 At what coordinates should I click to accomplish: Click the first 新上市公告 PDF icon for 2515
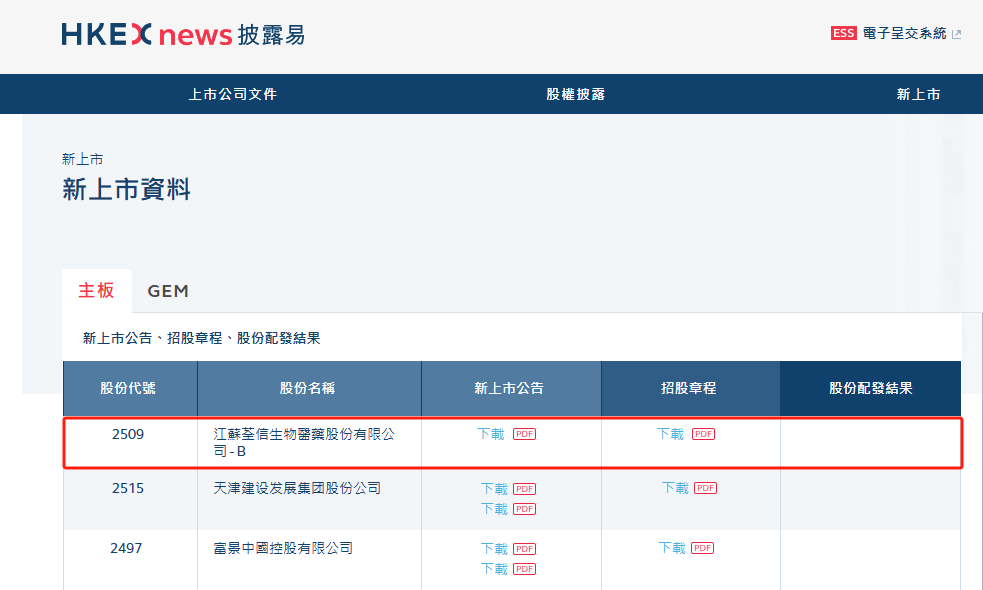[x=524, y=489]
